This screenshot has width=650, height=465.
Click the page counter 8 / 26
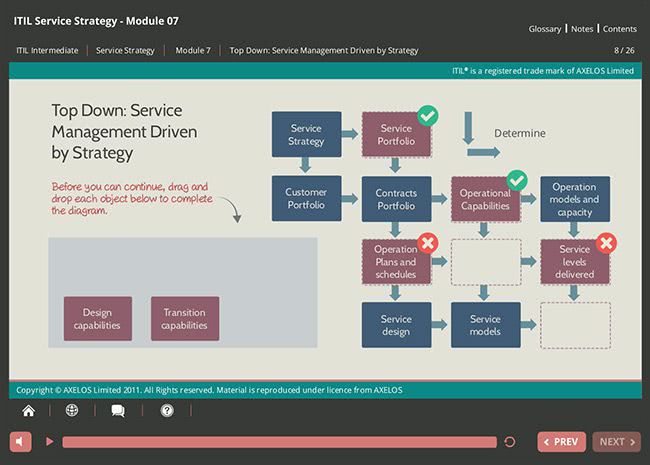pyautogui.click(x=624, y=51)
